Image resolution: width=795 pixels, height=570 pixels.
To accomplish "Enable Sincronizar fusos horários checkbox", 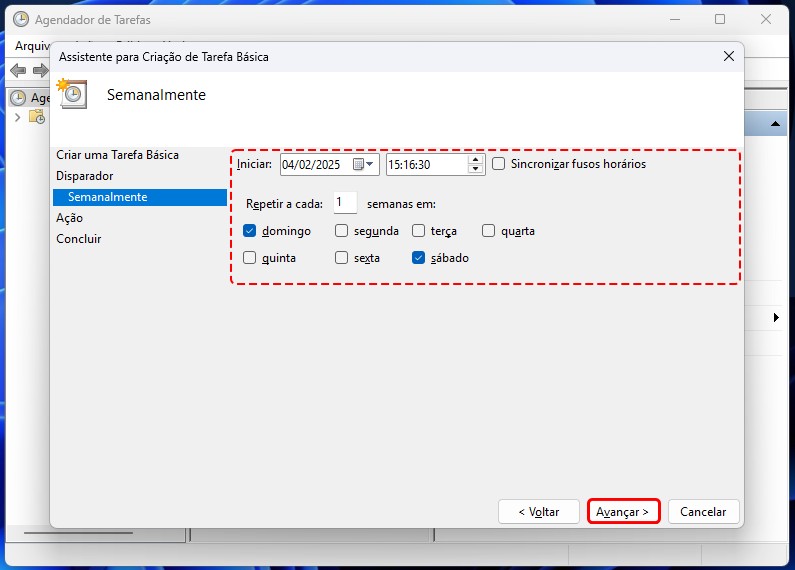I will coord(499,164).
